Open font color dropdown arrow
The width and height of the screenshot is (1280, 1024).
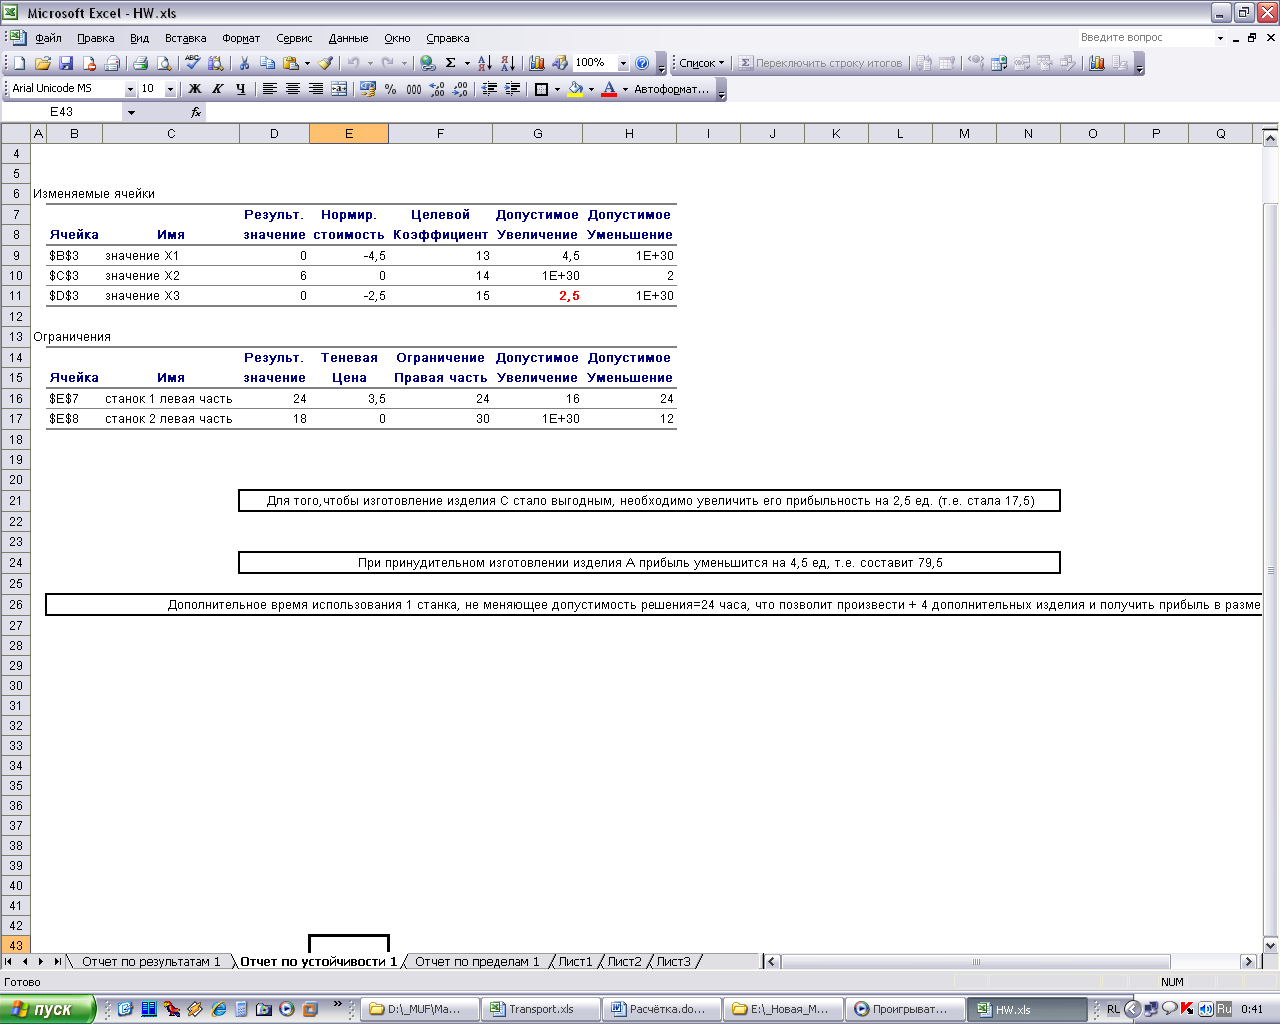625,89
